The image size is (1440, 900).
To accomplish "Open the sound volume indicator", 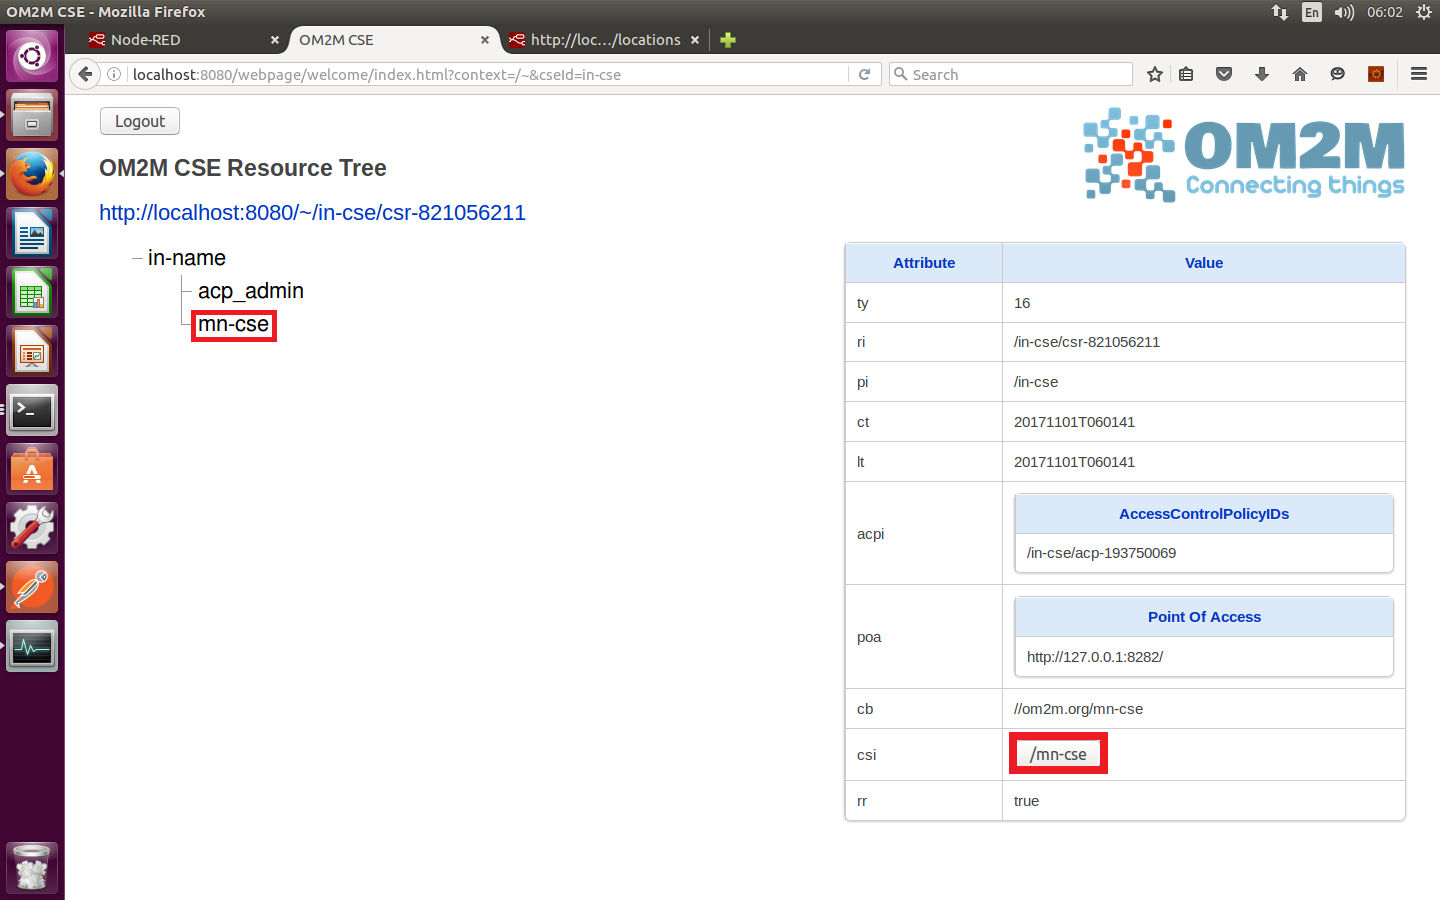I will 1344,12.
